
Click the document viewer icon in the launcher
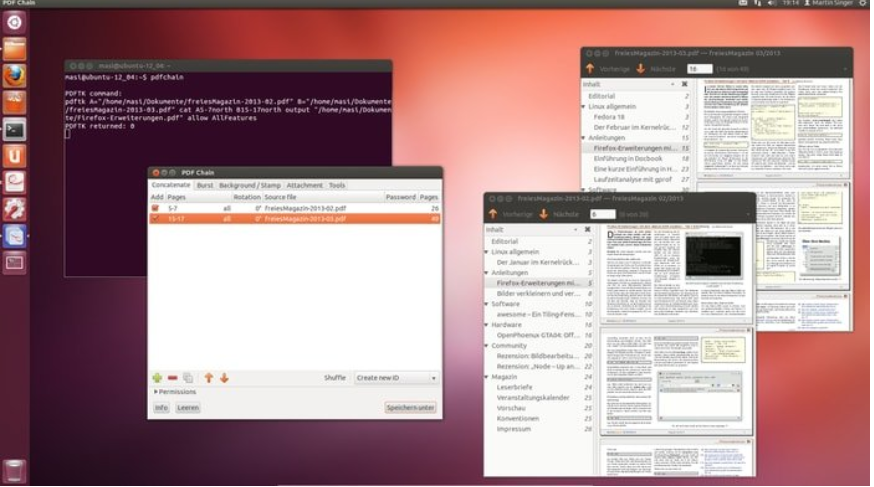click(x=14, y=183)
